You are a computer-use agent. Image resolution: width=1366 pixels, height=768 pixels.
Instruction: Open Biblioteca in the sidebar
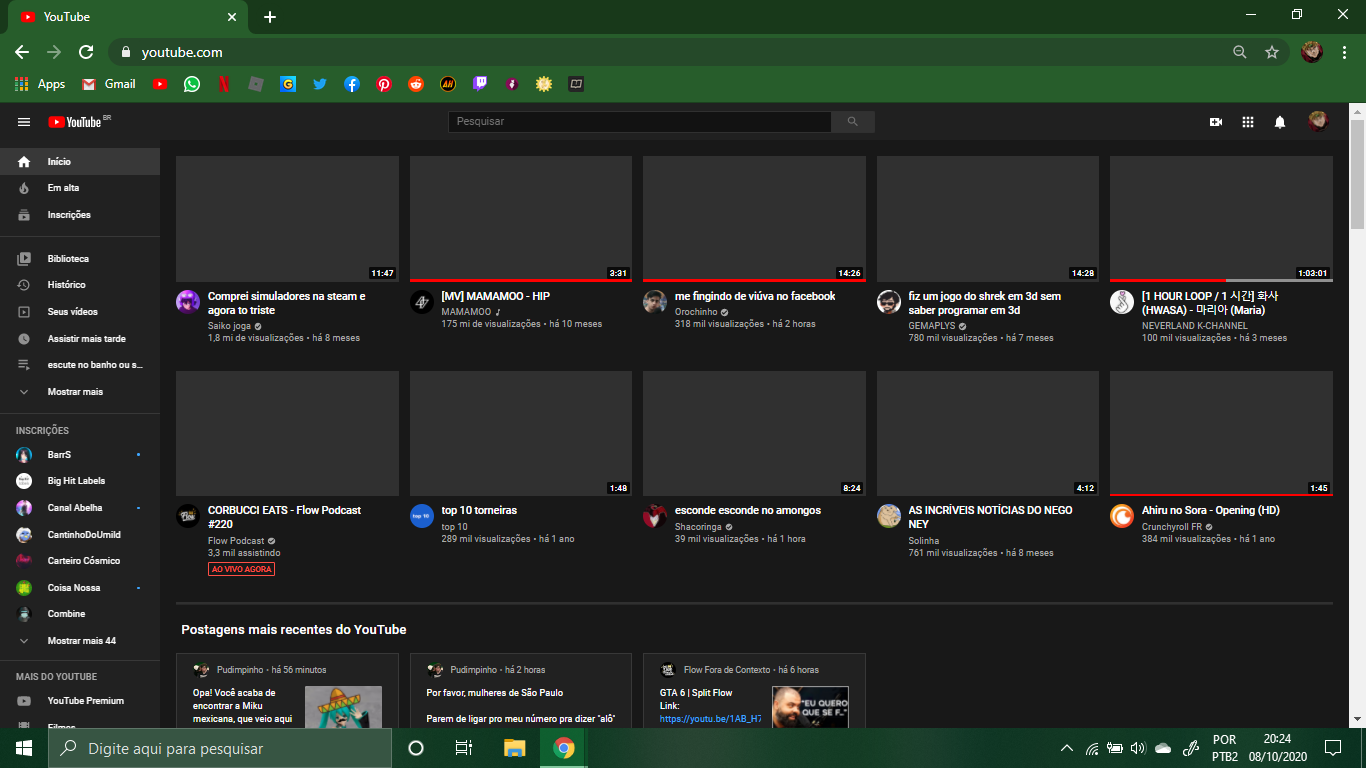(80, 259)
